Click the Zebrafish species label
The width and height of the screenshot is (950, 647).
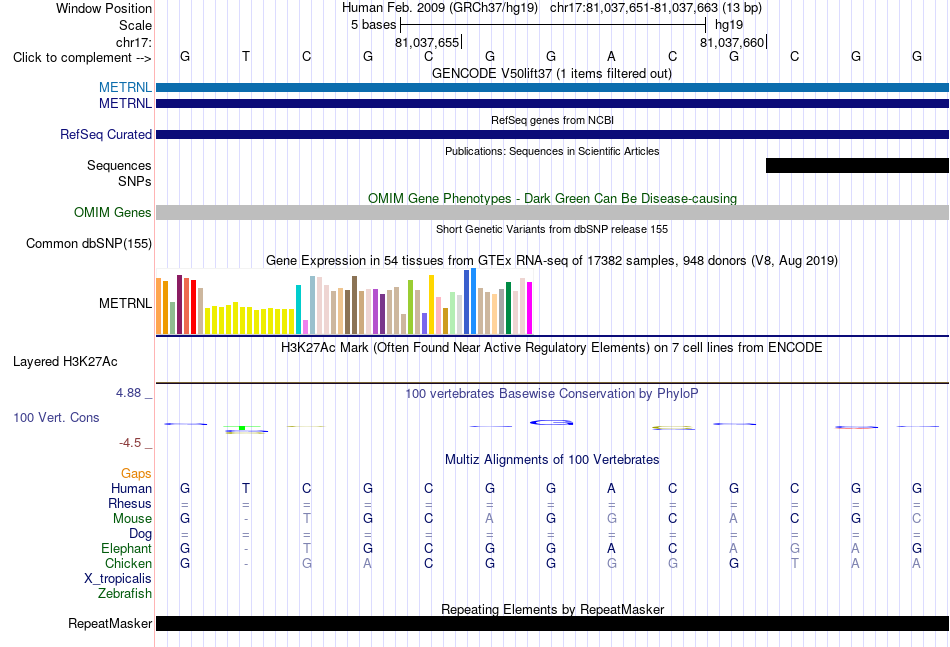pyautogui.click(x=125, y=594)
